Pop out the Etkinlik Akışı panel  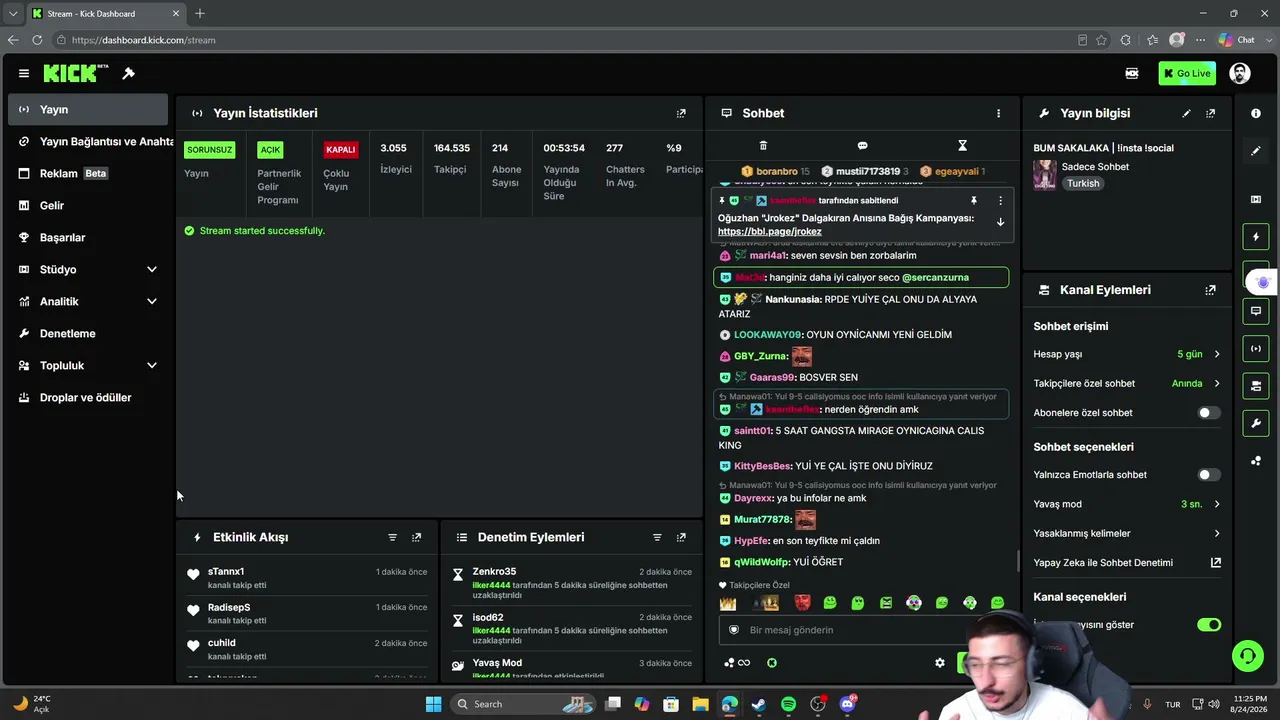tap(417, 537)
